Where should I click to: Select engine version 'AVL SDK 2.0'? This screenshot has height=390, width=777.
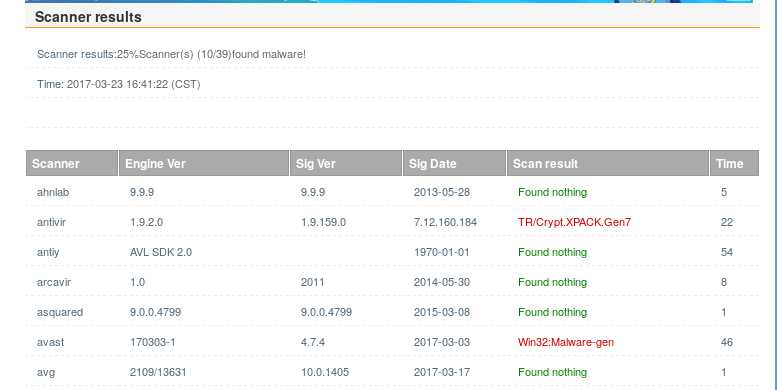click(x=161, y=252)
